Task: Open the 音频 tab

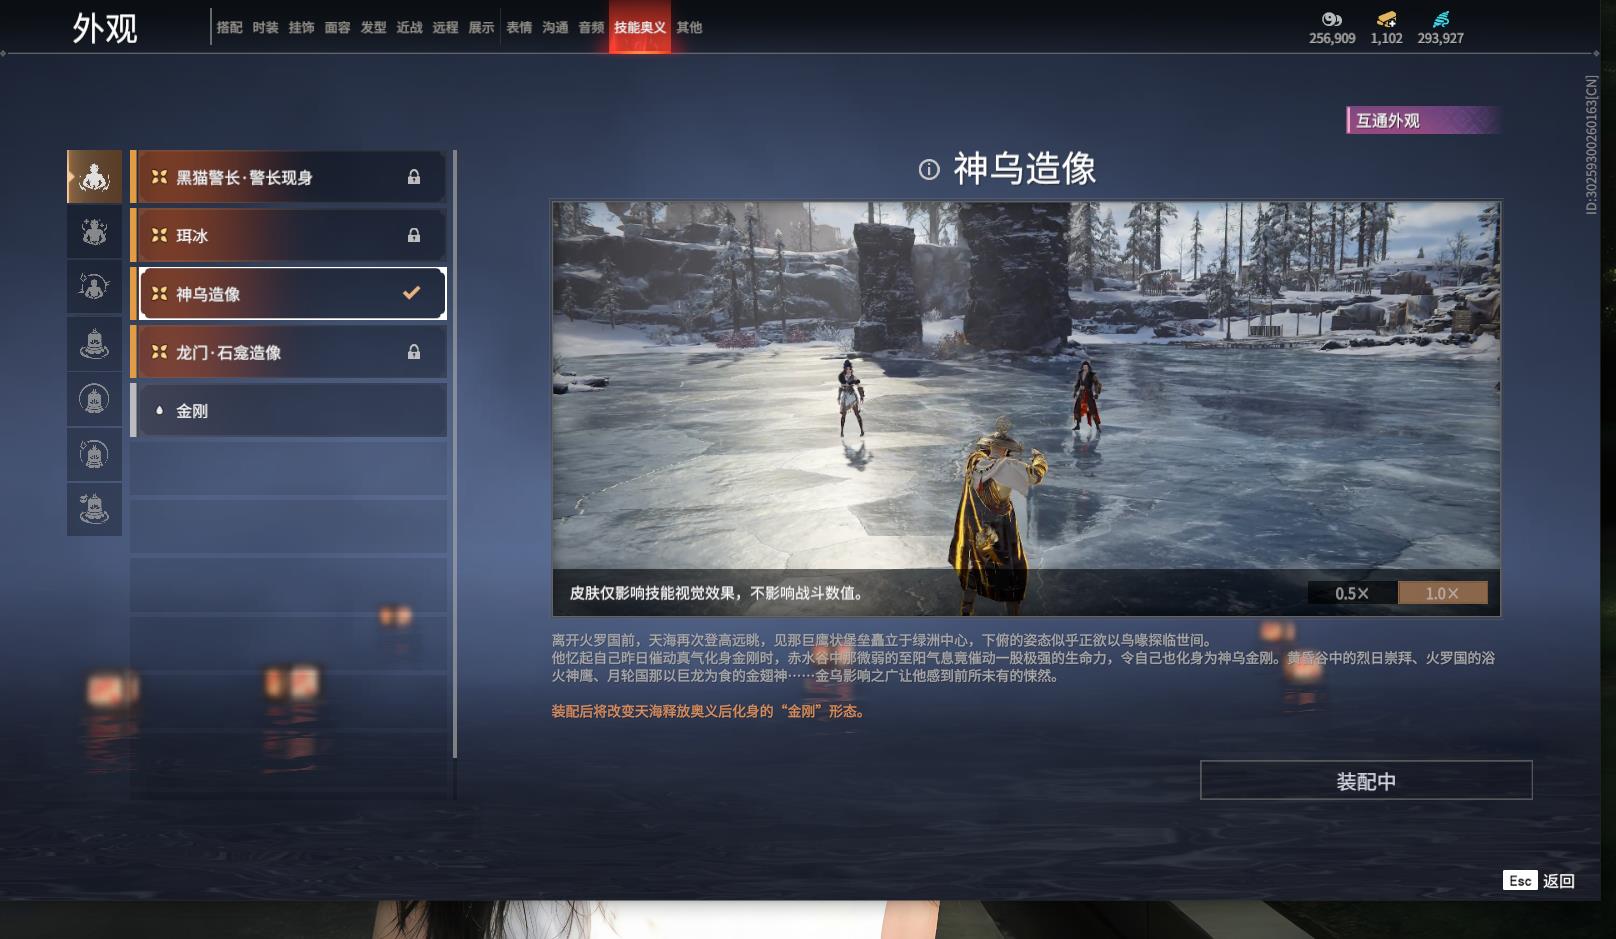Action: 592,27
